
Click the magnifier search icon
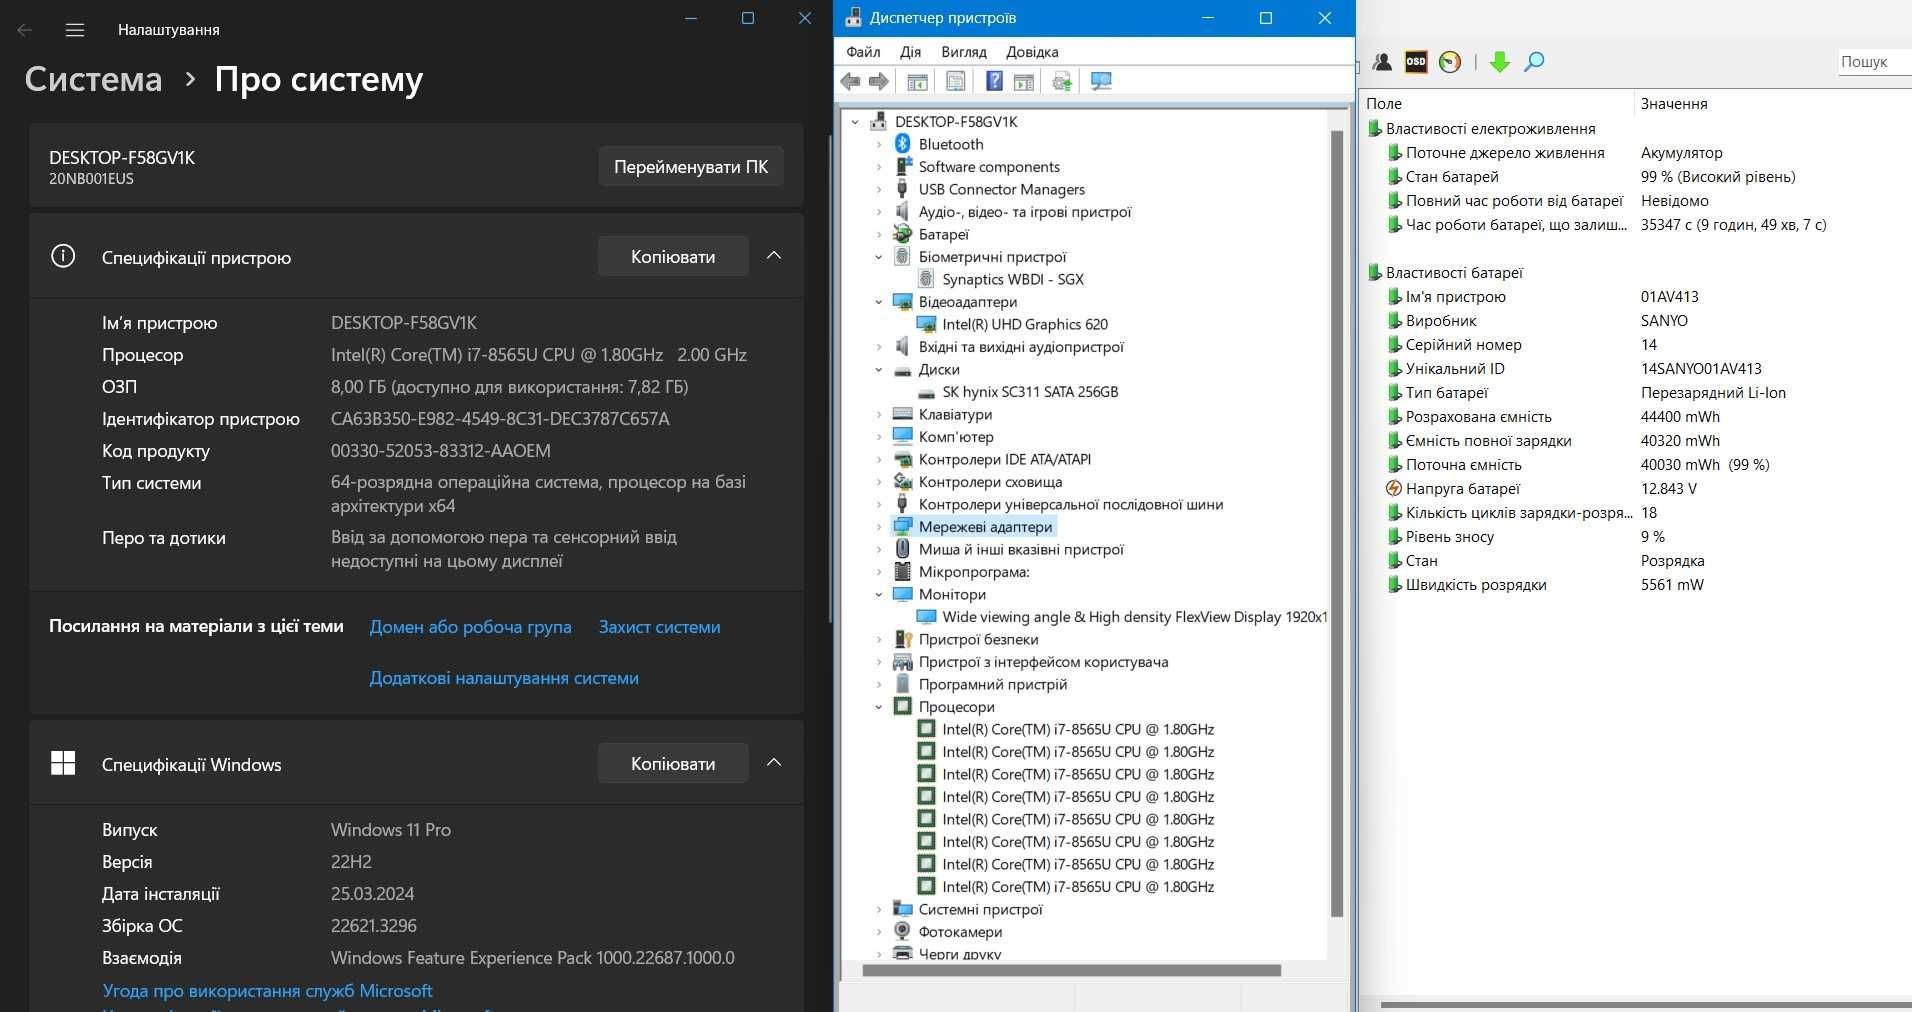pyautogui.click(x=1534, y=62)
